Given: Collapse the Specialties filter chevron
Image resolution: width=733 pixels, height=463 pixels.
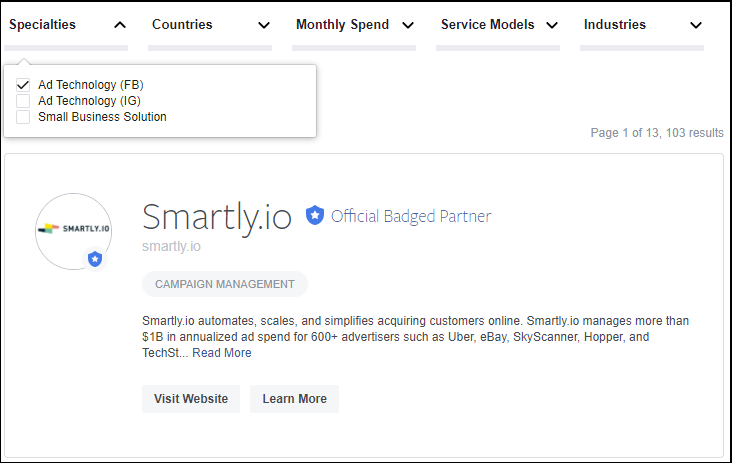Looking at the screenshot, I should tap(120, 25).
